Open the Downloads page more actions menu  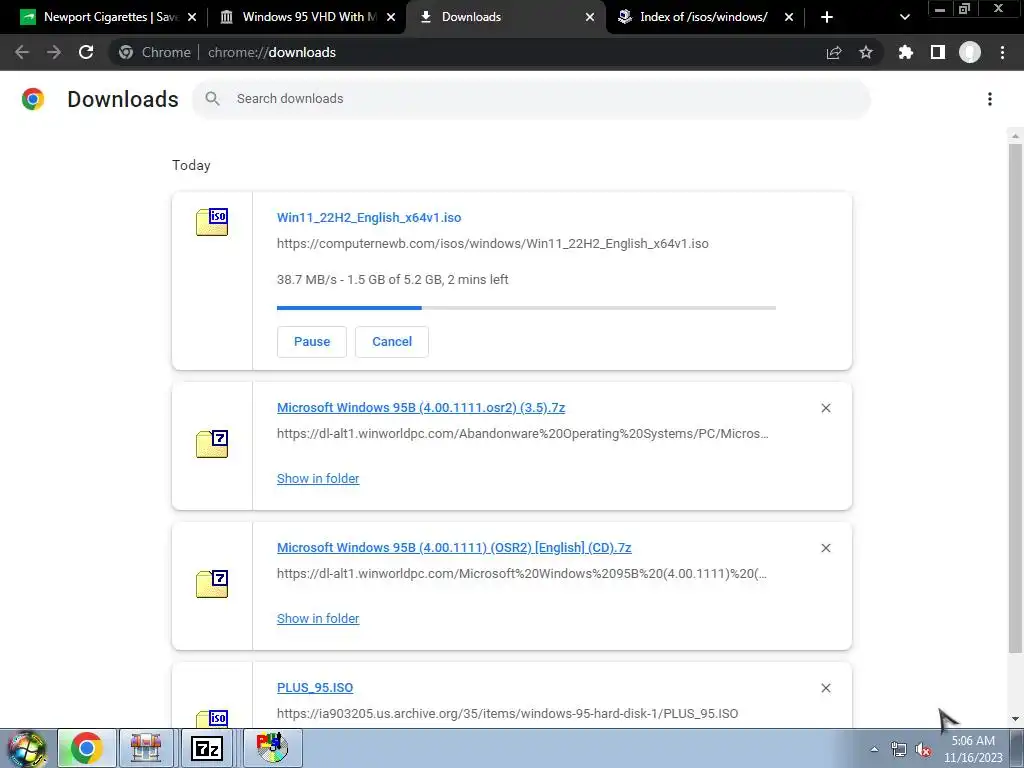click(x=990, y=99)
